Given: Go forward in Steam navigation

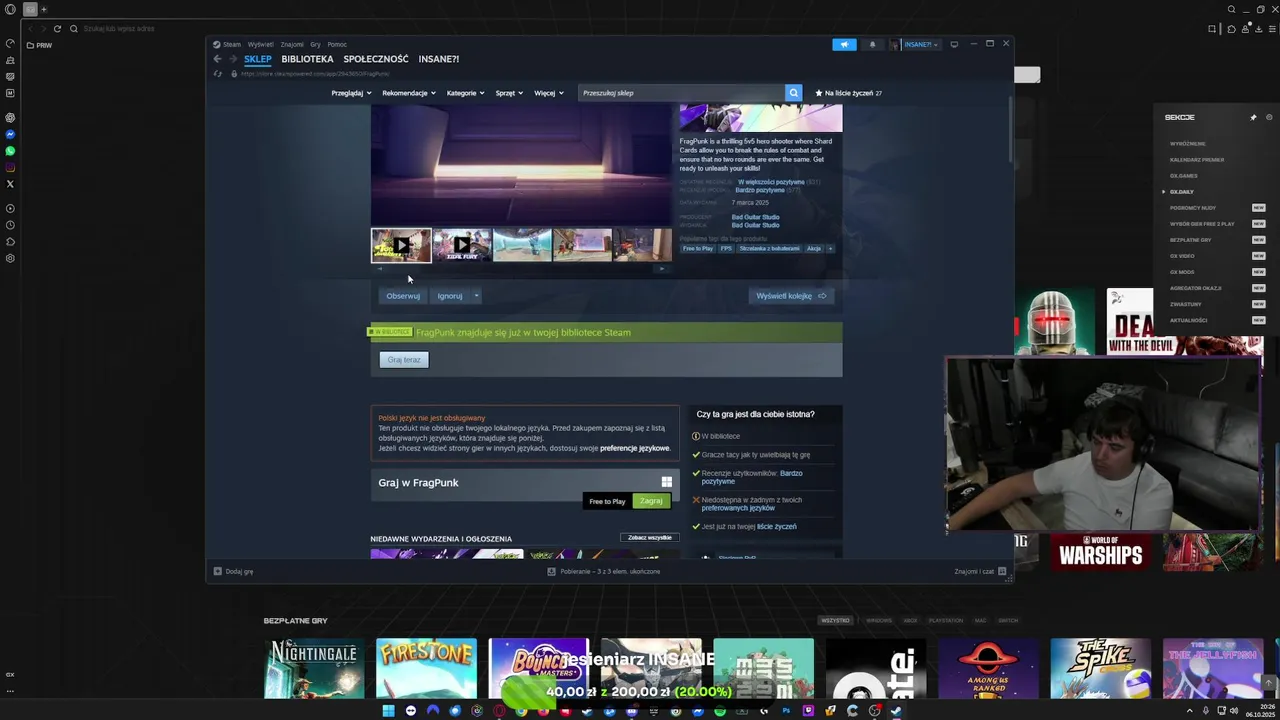Looking at the screenshot, I should click(232, 59).
